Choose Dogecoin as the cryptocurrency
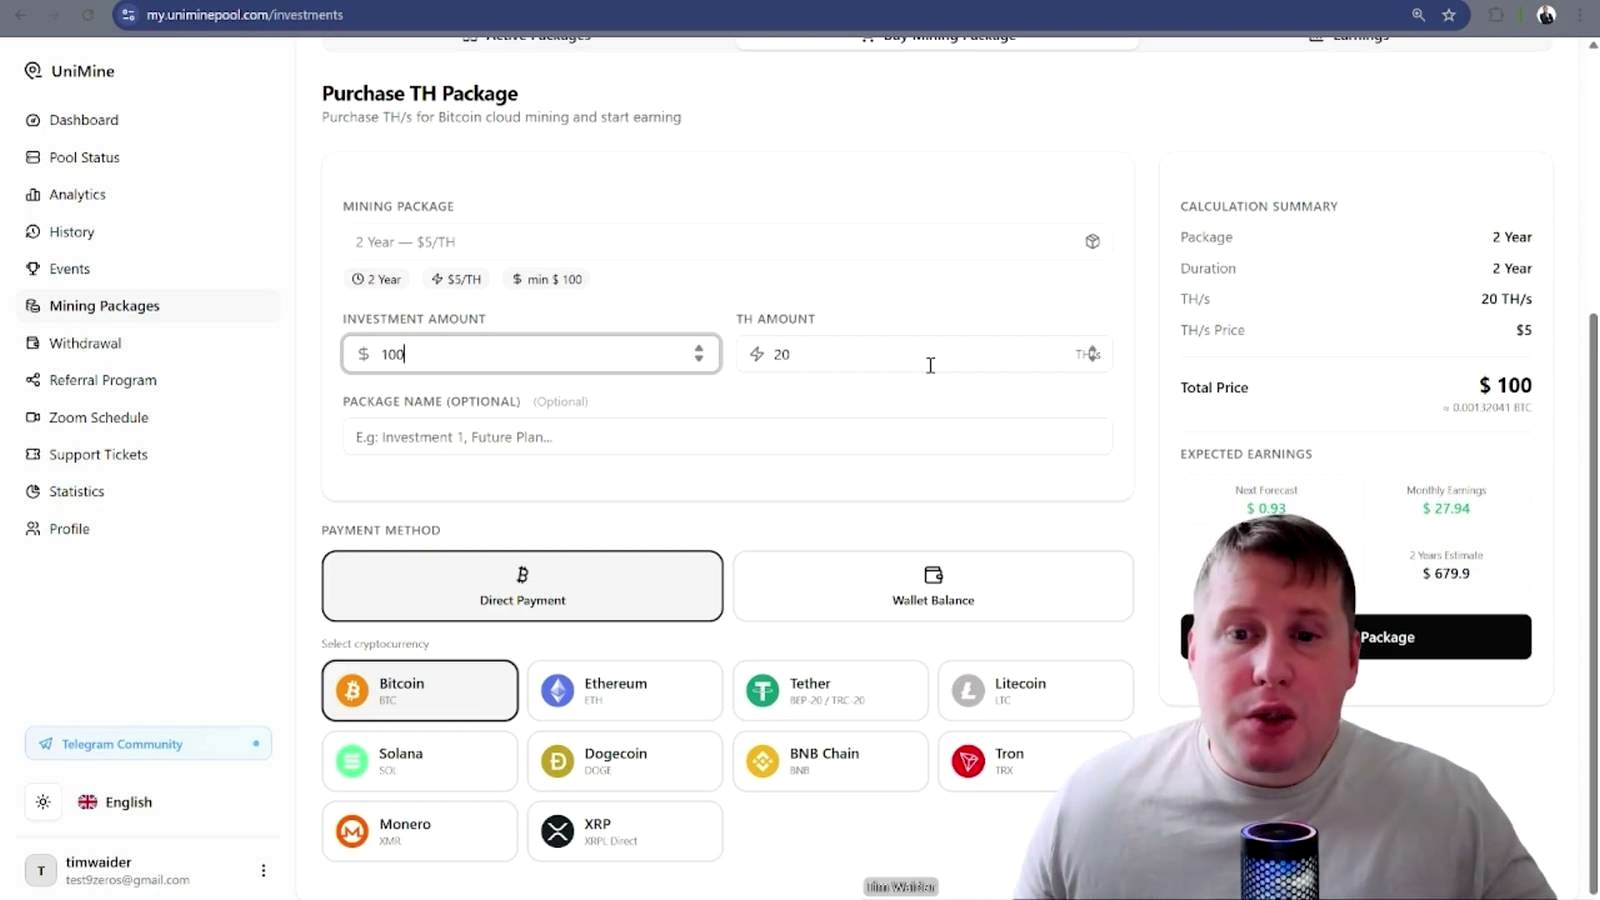1600x900 pixels. coord(625,761)
